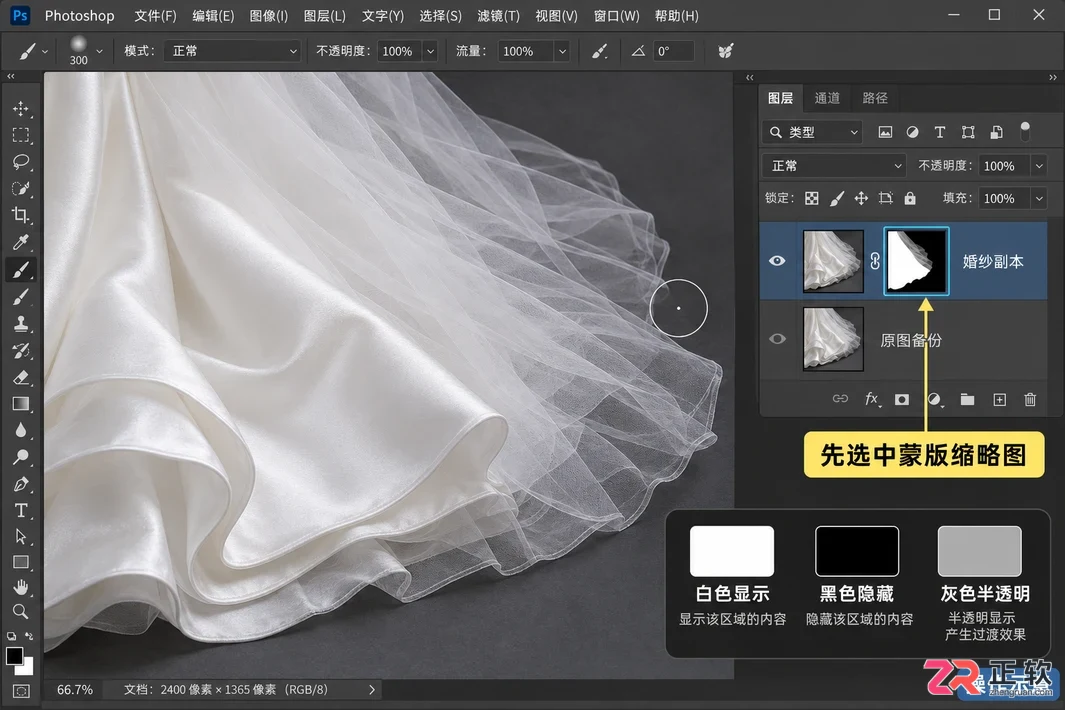Select the Crop tool
The image size is (1065, 710).
click(21, 215)
